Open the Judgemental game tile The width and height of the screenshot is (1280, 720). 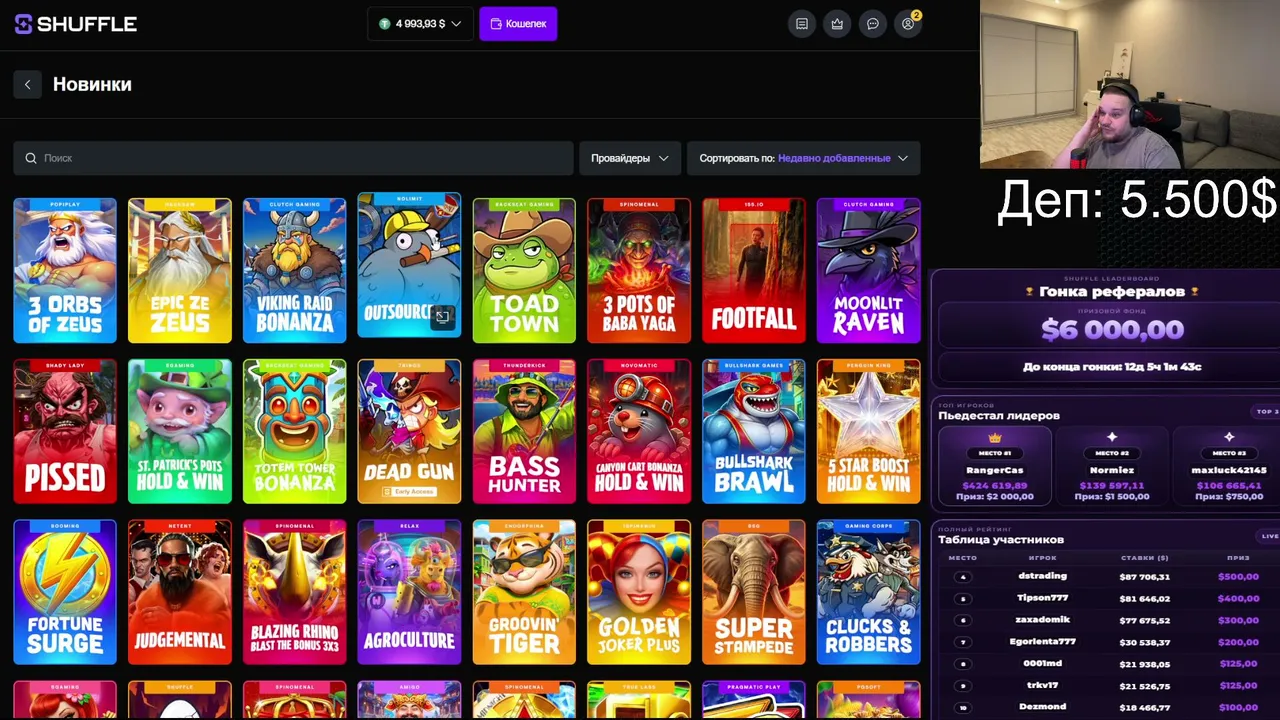tap(180, 592)
